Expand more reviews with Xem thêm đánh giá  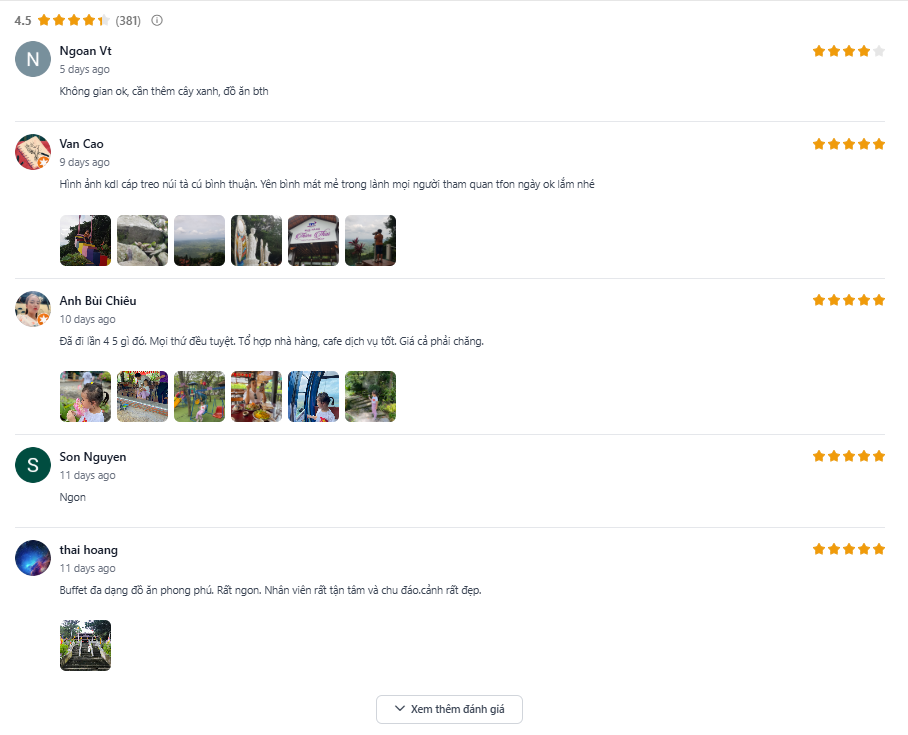(x=449, y=709)
